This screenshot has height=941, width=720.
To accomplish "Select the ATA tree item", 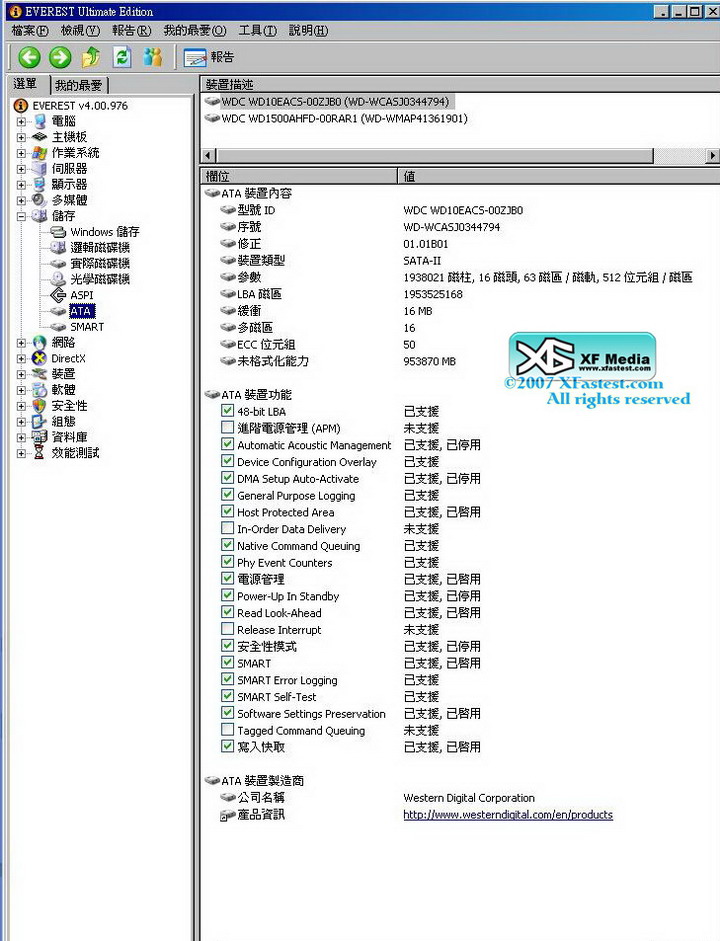I will 82,311.
